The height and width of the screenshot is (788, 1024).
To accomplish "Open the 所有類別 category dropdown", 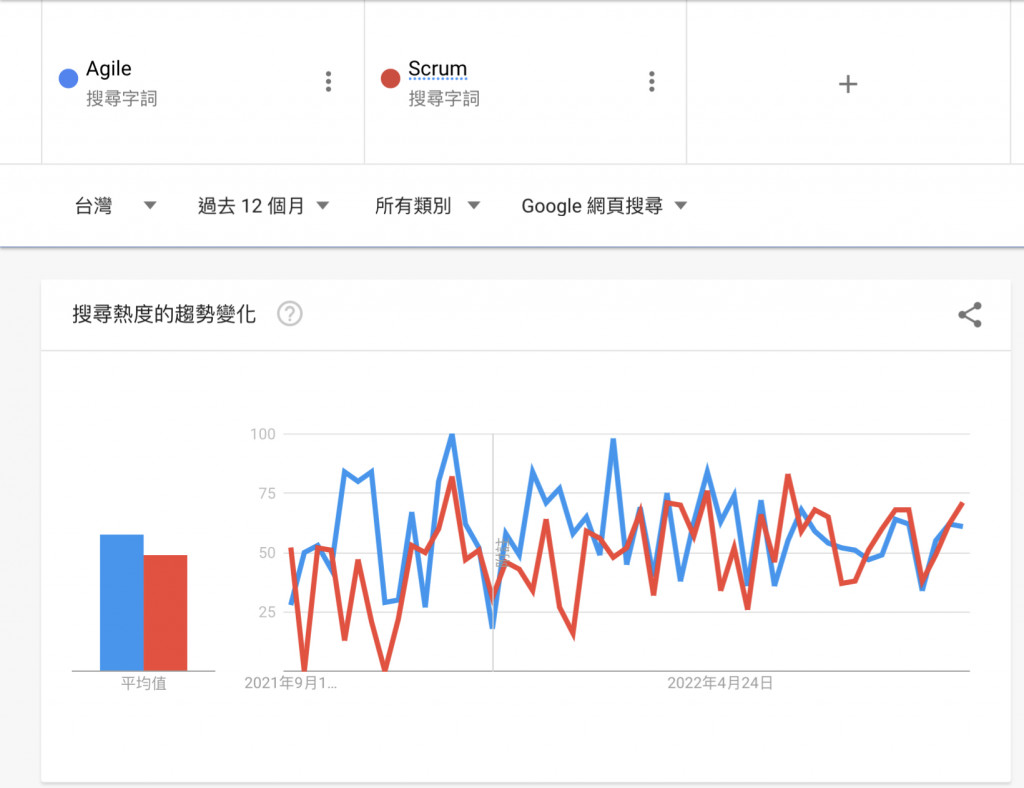I will click(427, 206).
